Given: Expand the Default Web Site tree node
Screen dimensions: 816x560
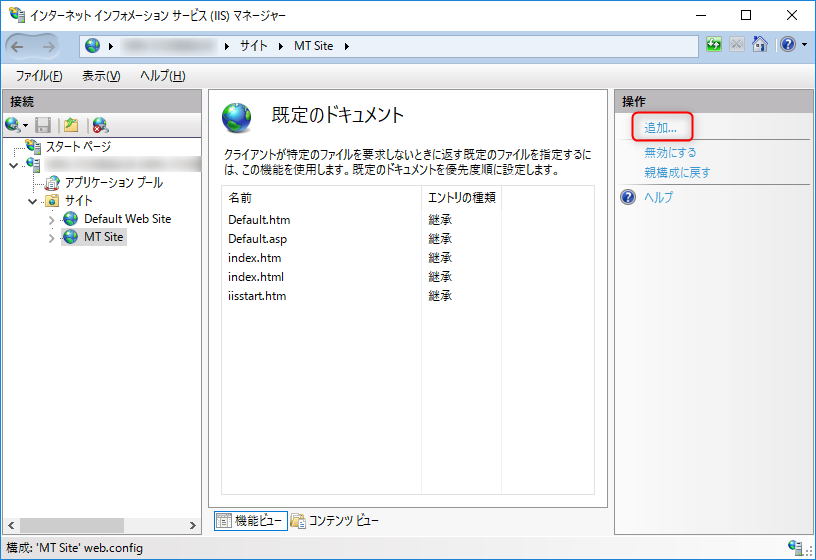Looking at the screenshot, I should point(52,219).
